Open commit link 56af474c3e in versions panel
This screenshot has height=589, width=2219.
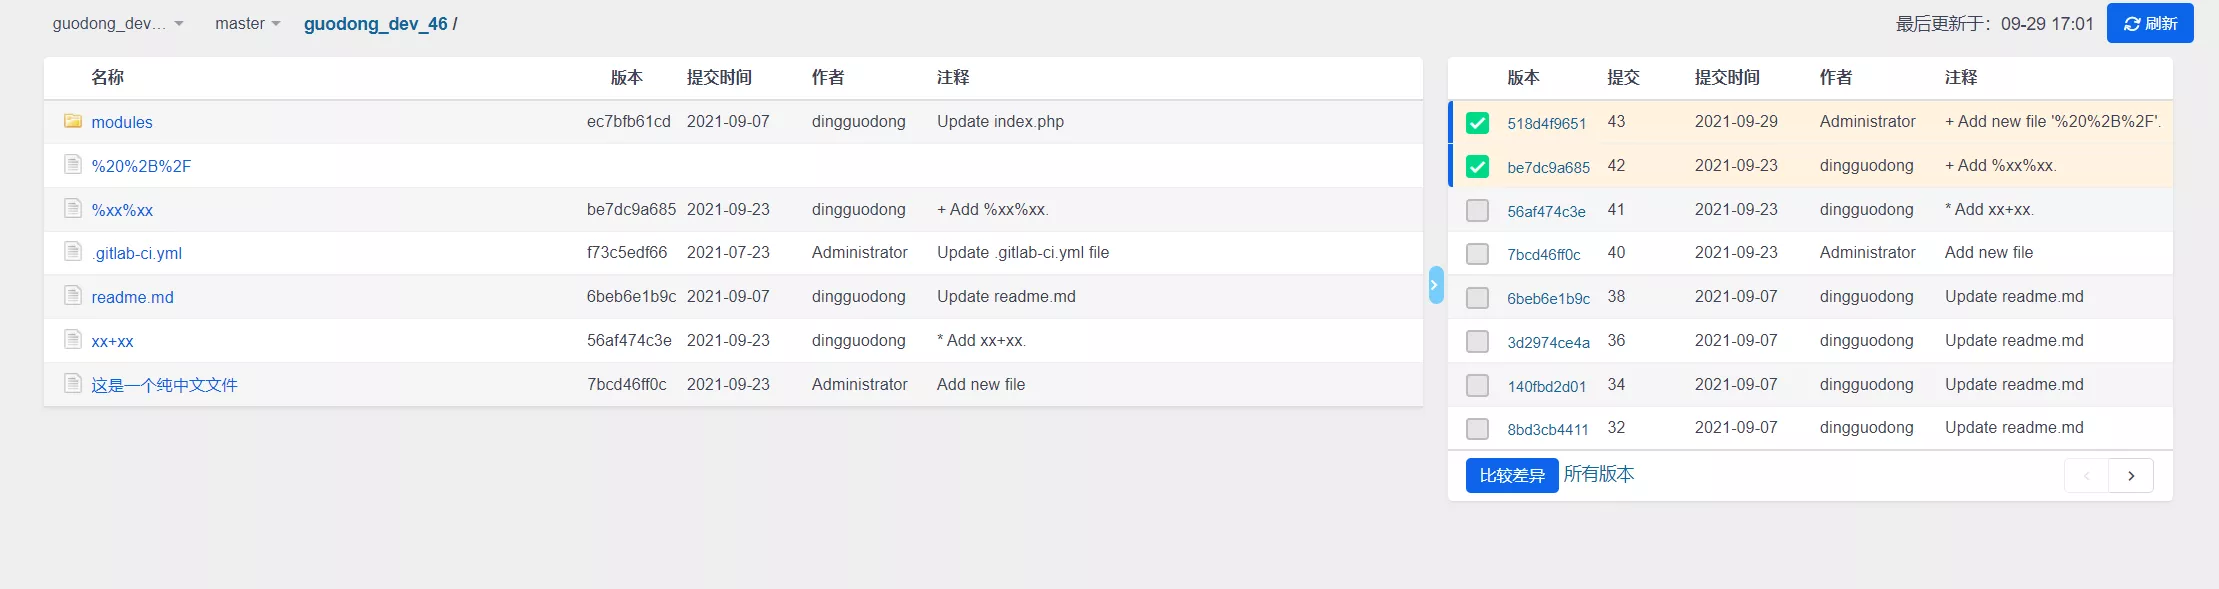click(x=1547, y=212)
